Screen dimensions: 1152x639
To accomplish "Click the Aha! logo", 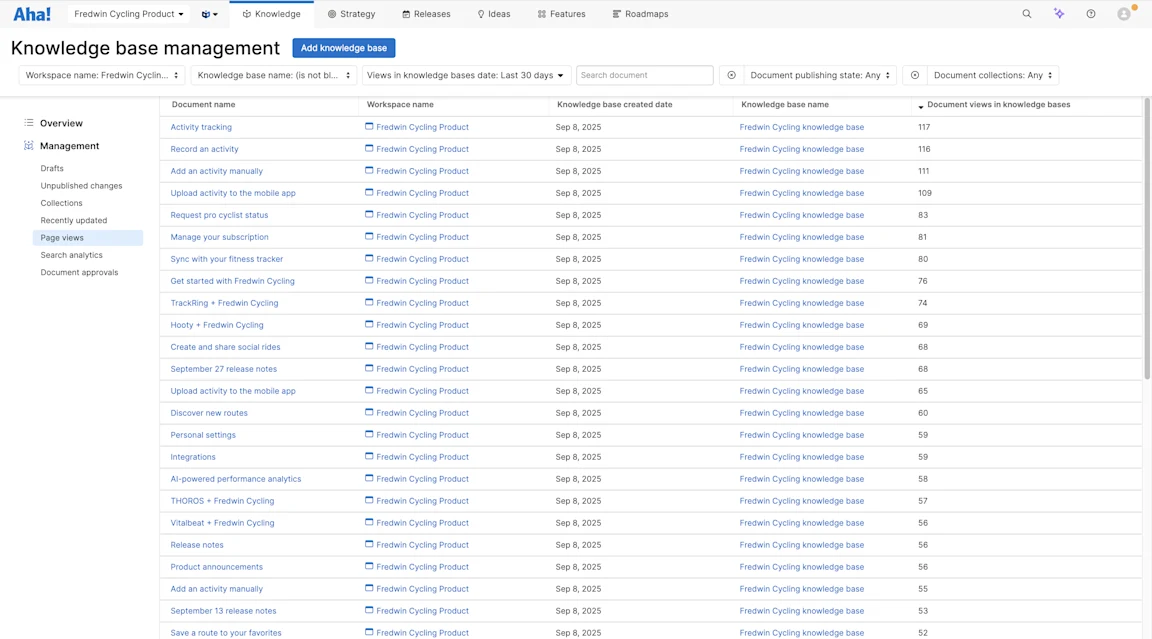I will click(x=32, y=14).
